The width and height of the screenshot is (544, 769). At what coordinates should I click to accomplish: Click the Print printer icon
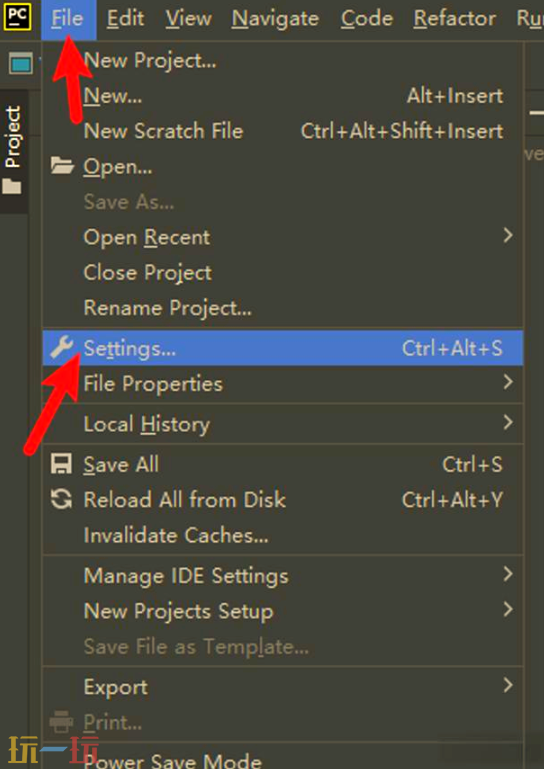pos(62,722)
